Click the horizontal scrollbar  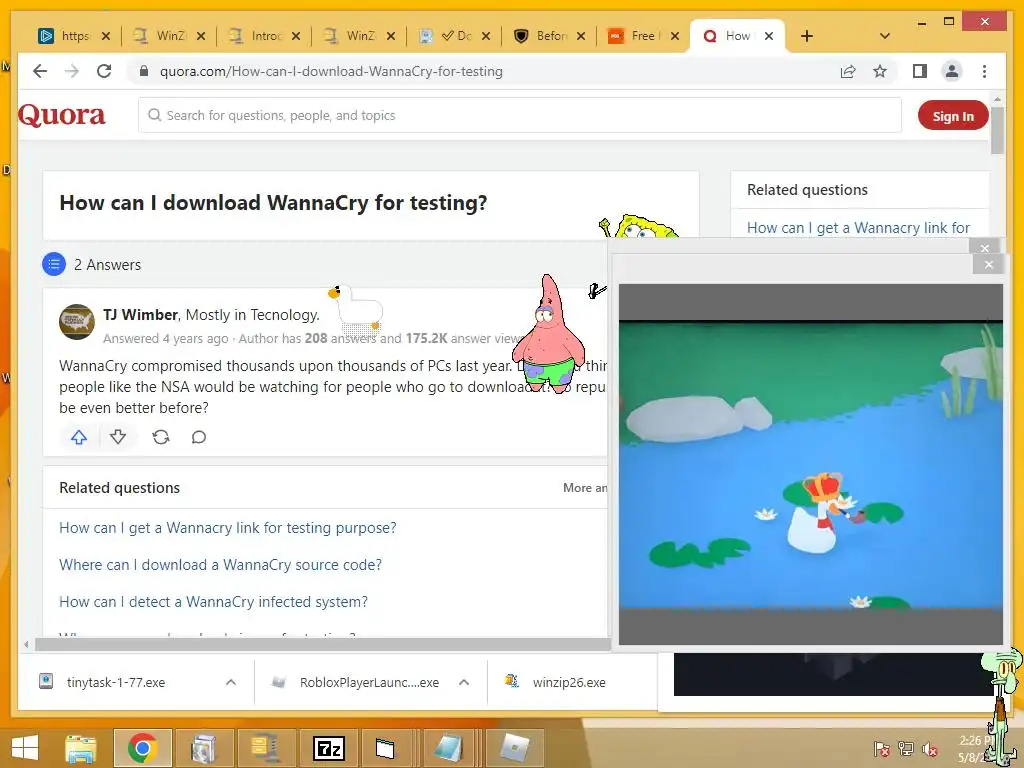pyautogui.click(x=323, y=645)
